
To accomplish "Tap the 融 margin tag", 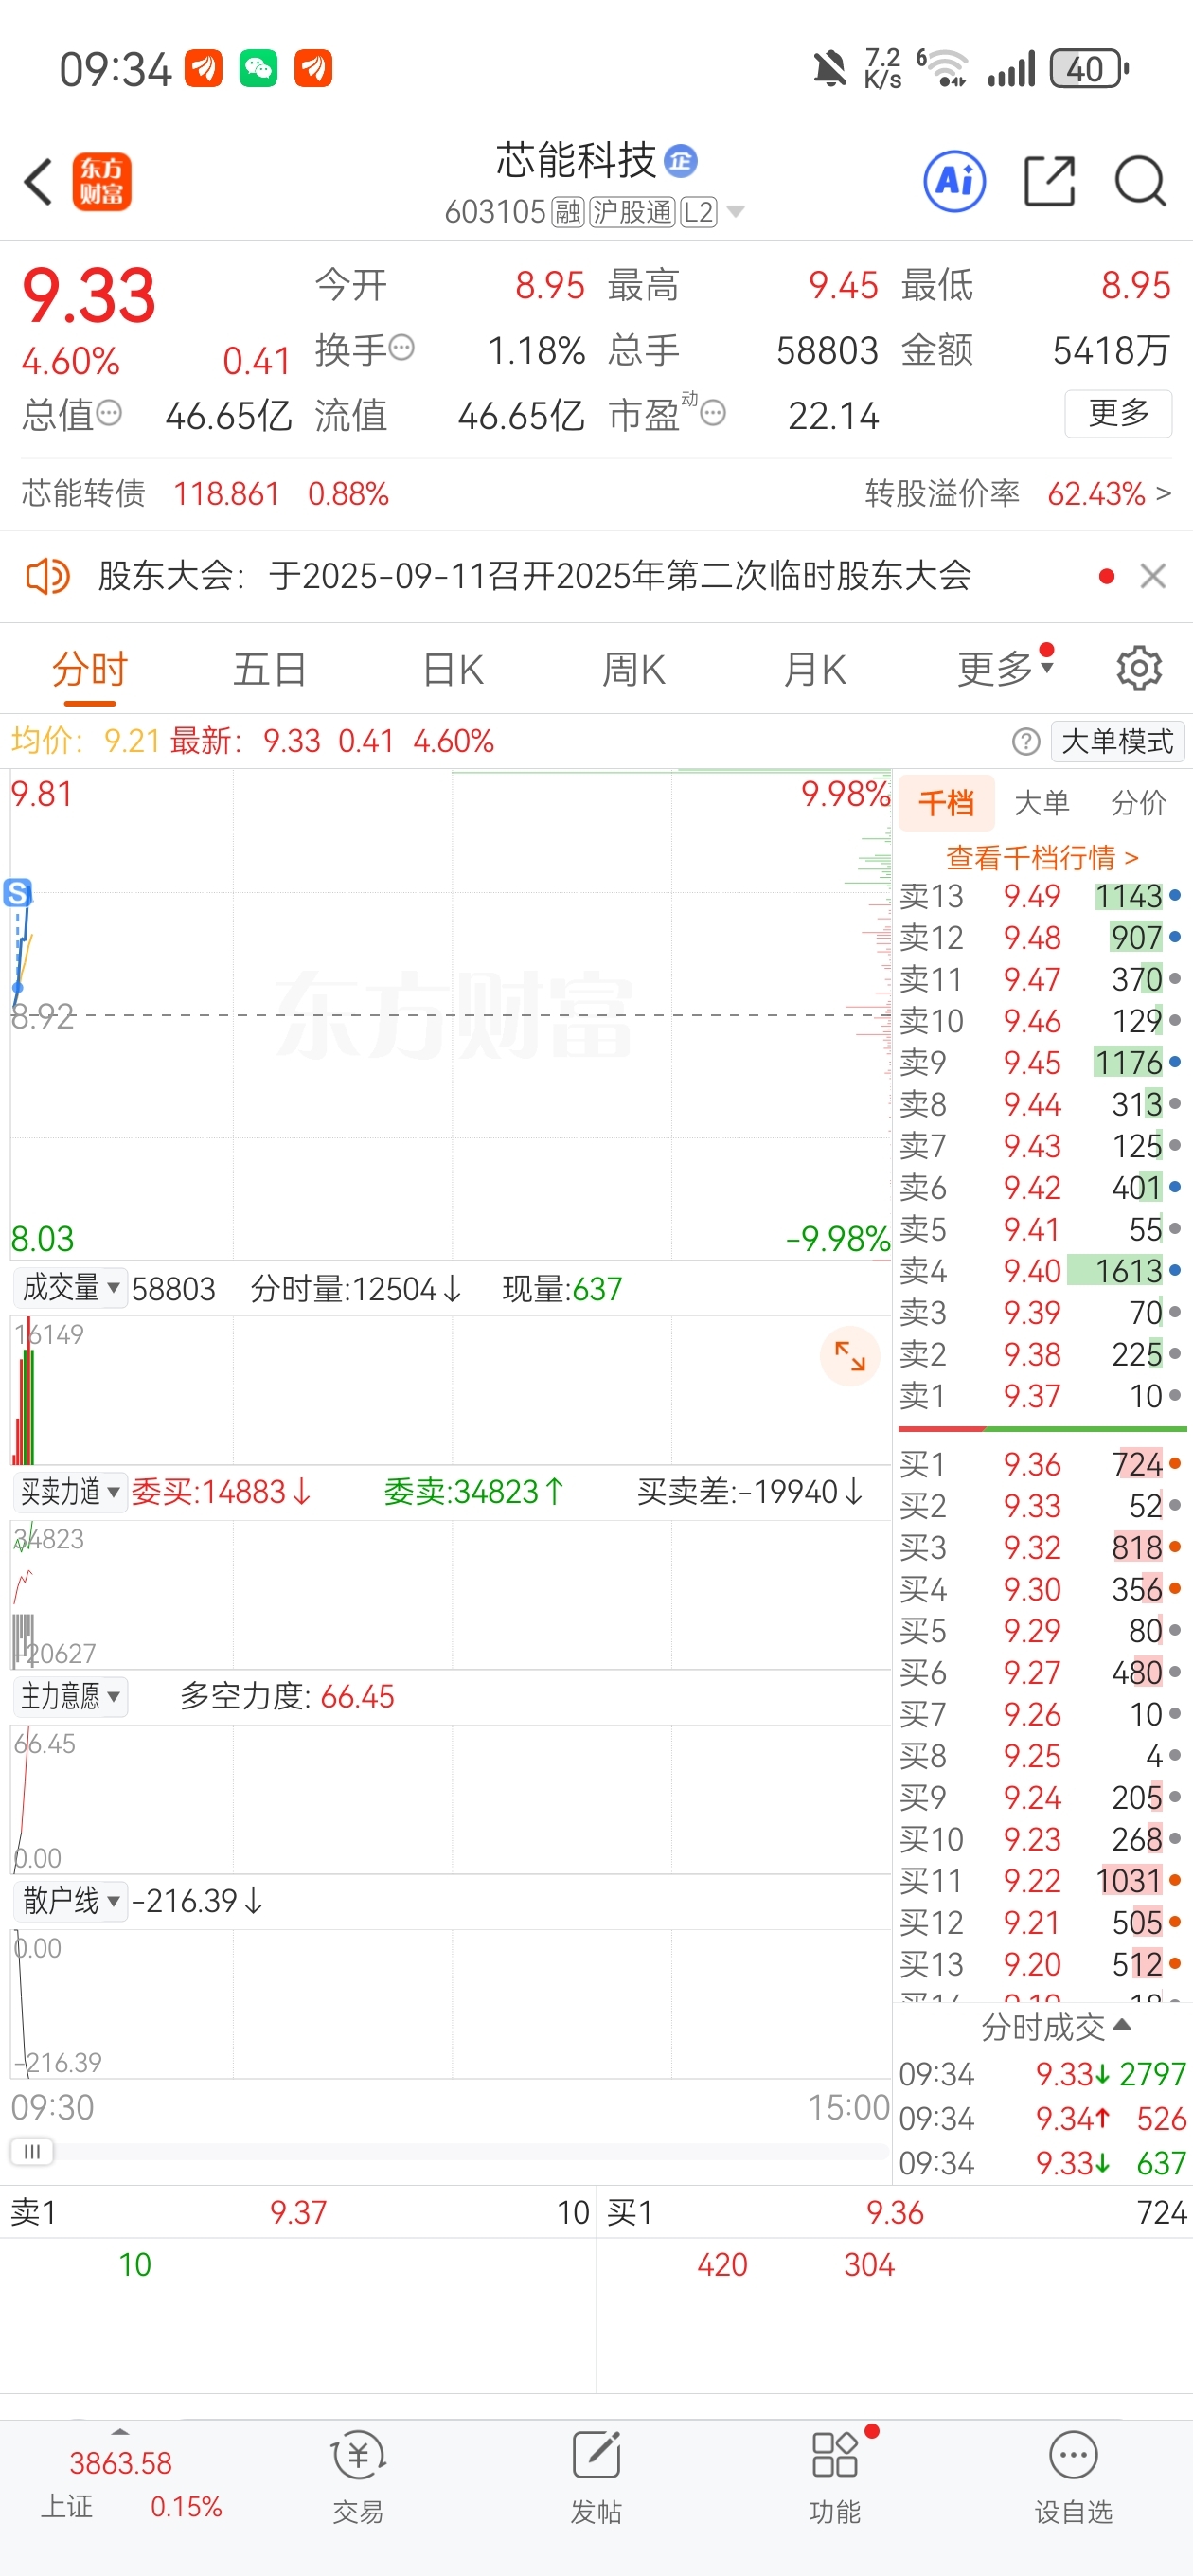I will click(568, 212).
